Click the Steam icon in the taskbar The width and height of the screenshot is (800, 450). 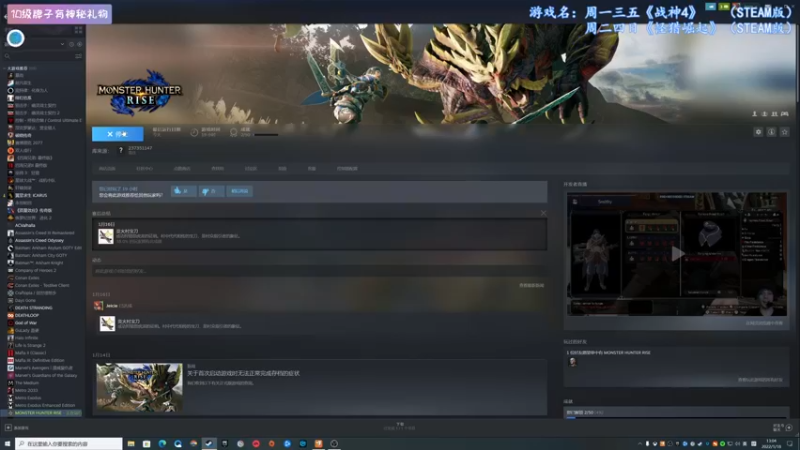coord(209,444)
